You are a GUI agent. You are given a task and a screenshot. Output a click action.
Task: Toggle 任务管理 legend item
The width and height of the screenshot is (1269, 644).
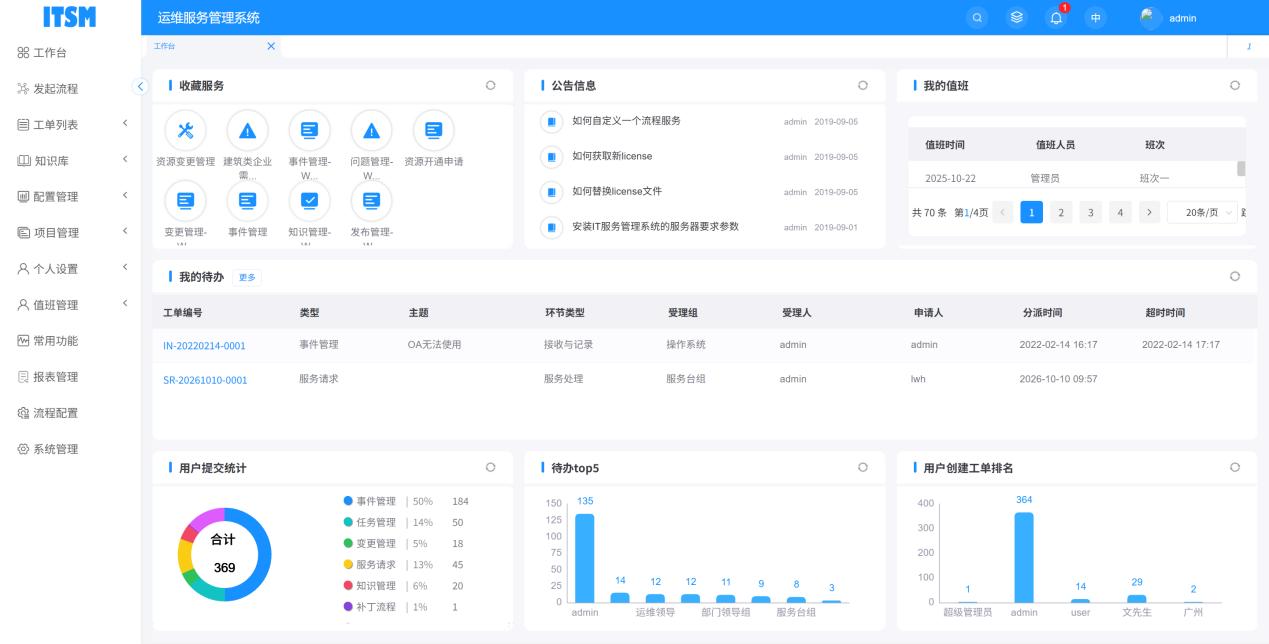(x=370, y=522)
